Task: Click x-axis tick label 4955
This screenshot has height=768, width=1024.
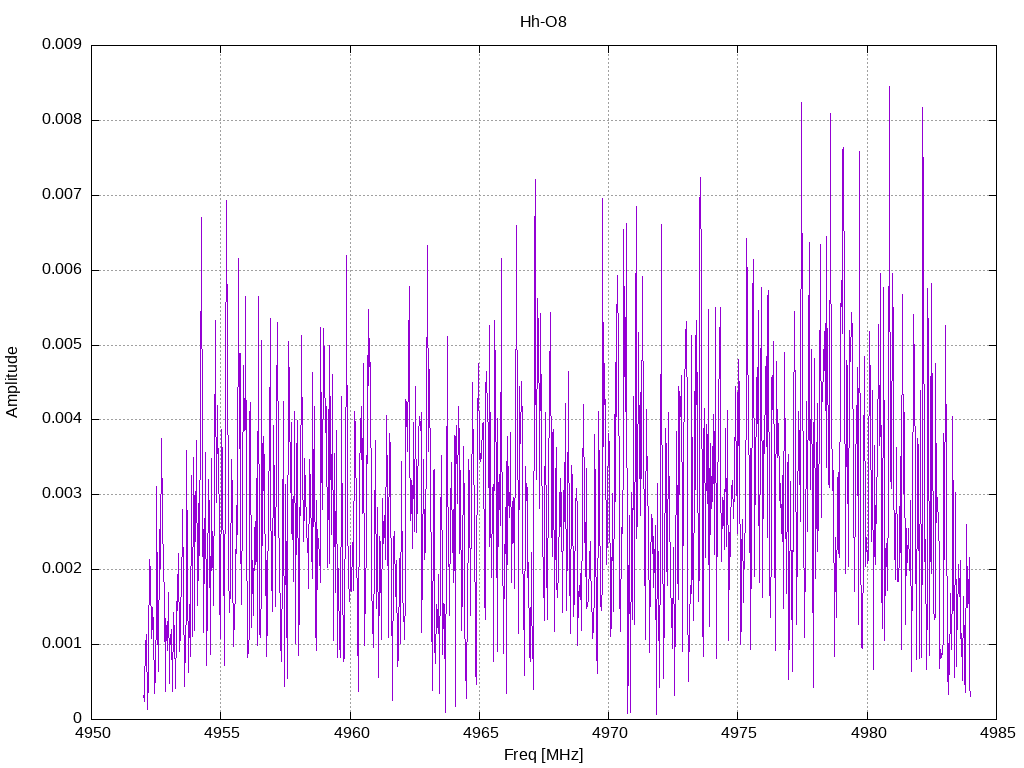Action: 221,733
